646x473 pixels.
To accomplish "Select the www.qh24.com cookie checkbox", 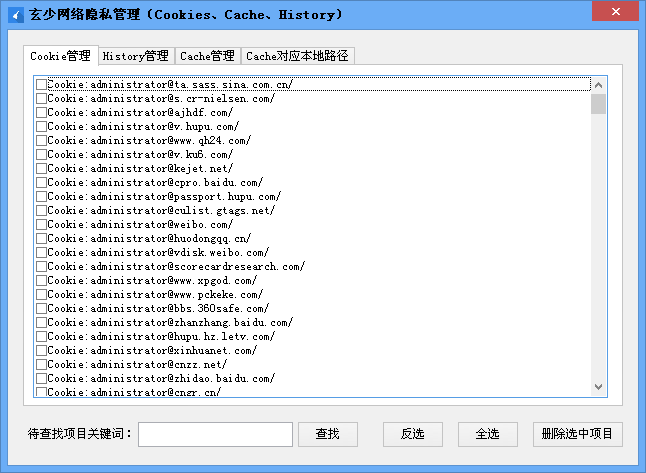I will click(41, 140).
